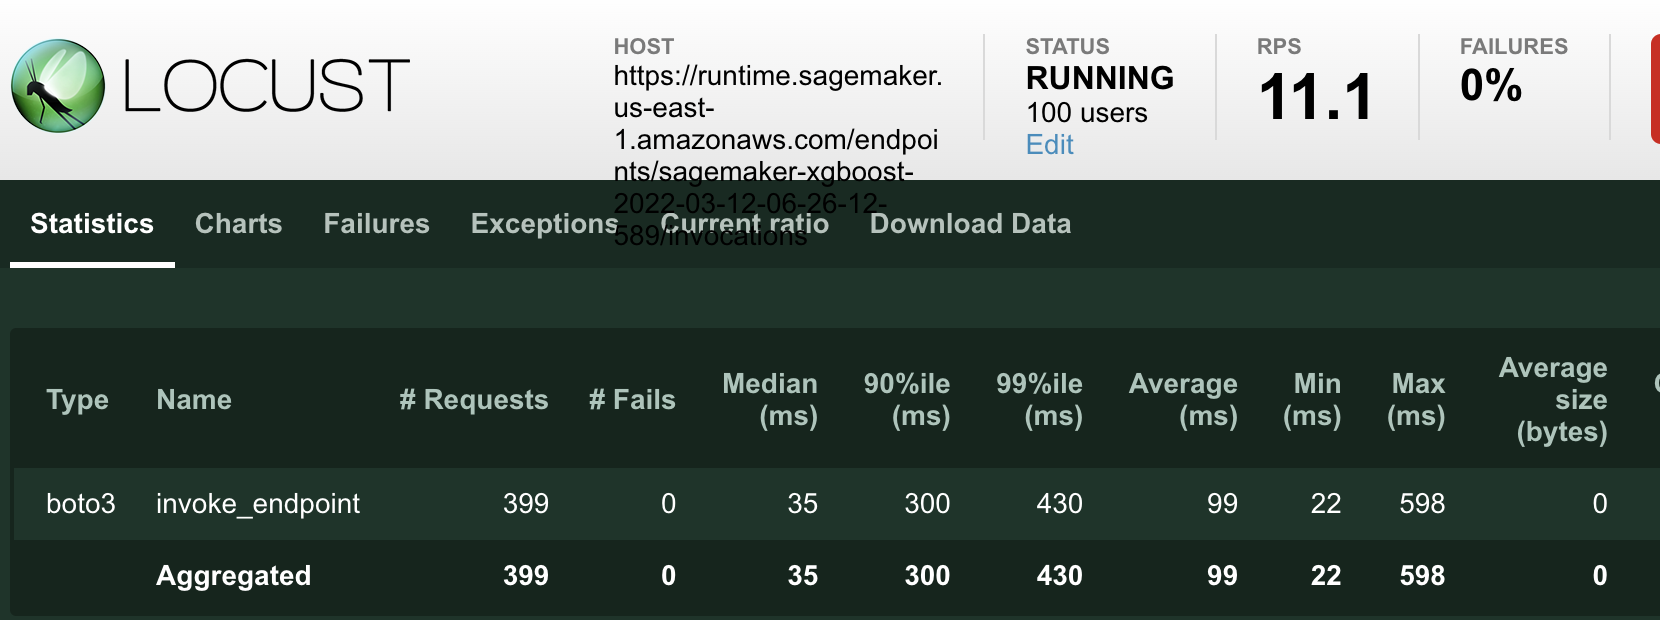Screen dimensions: 1660x620
Task: Click the LOCUST wordmark
Action: (266, 86)
